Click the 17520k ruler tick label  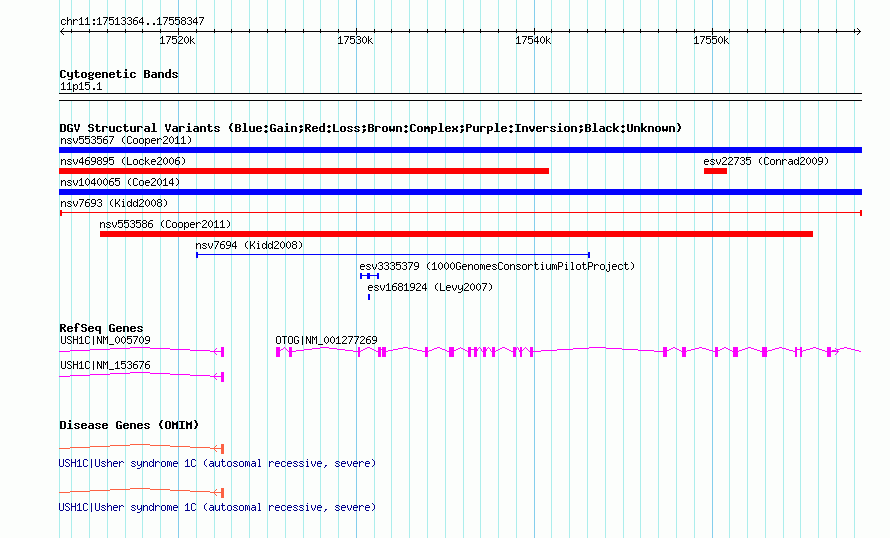tap(177, 41)
